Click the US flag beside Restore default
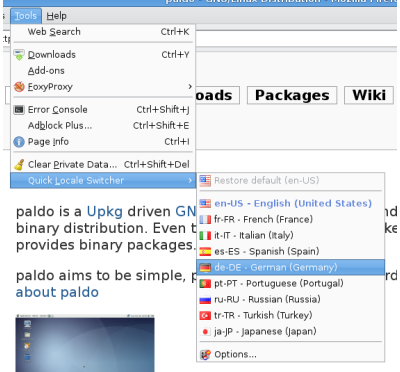 click(205, 181)
